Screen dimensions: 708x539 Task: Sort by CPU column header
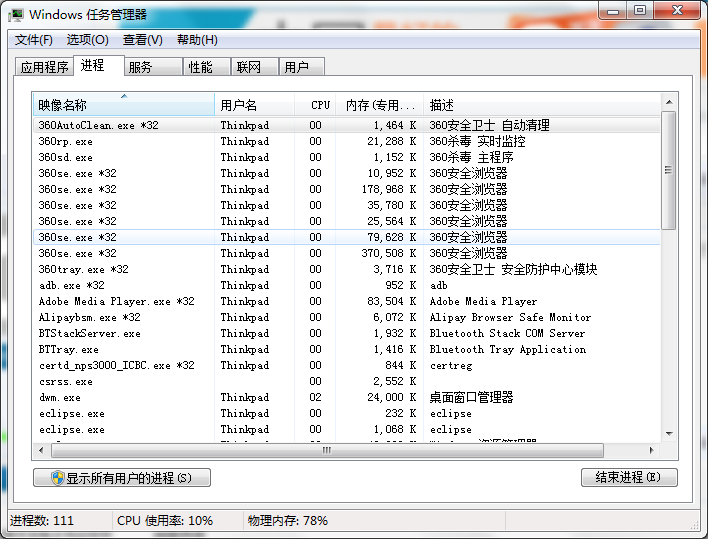tap(315, 105)
